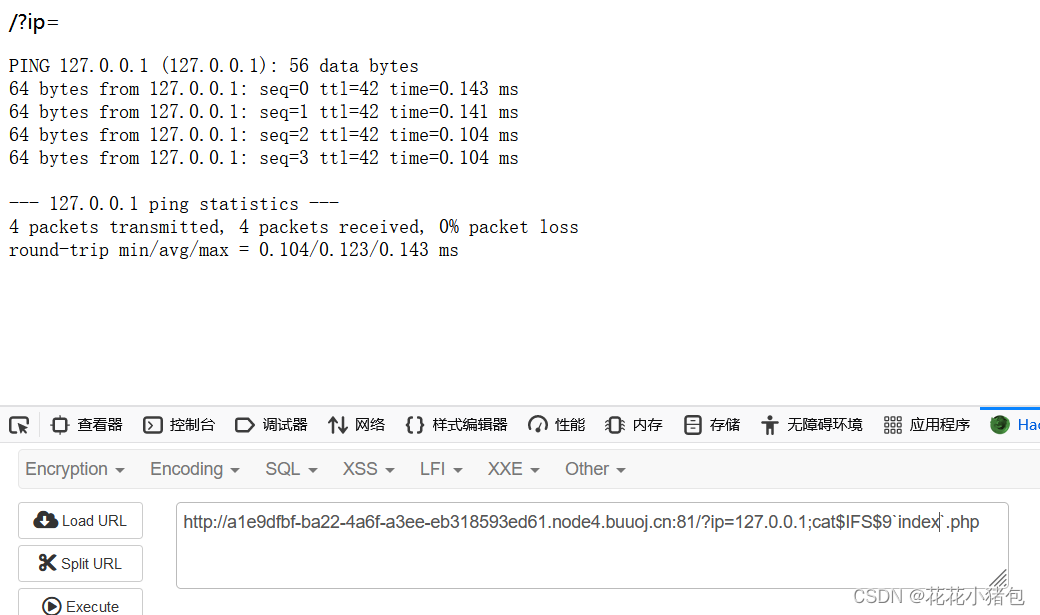Open the 内存 (Memory) panel
Screen dimensions: 1040x615
point(633,425)
